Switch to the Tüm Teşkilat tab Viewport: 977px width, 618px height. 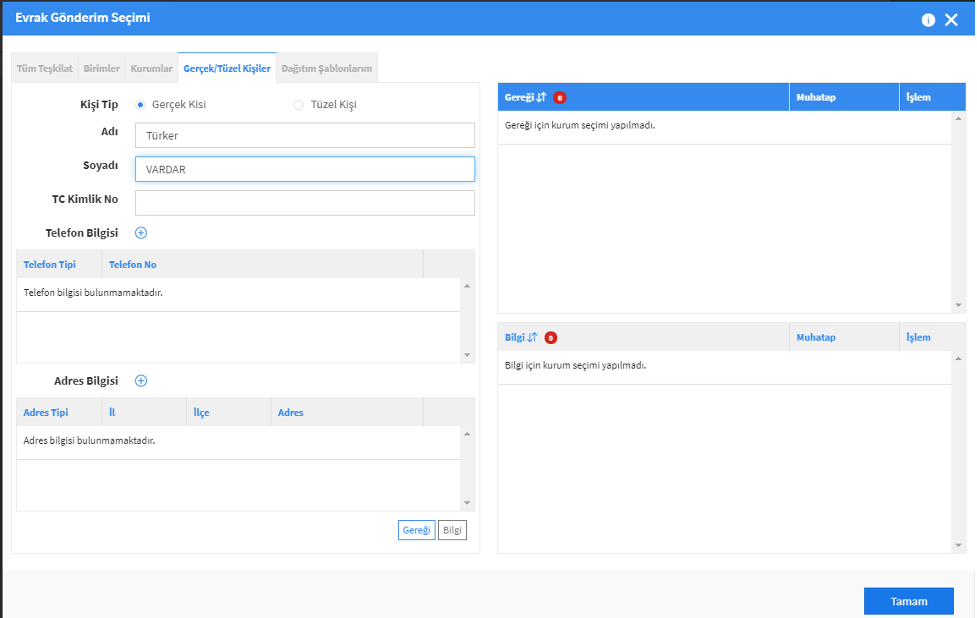coord(44,69)
